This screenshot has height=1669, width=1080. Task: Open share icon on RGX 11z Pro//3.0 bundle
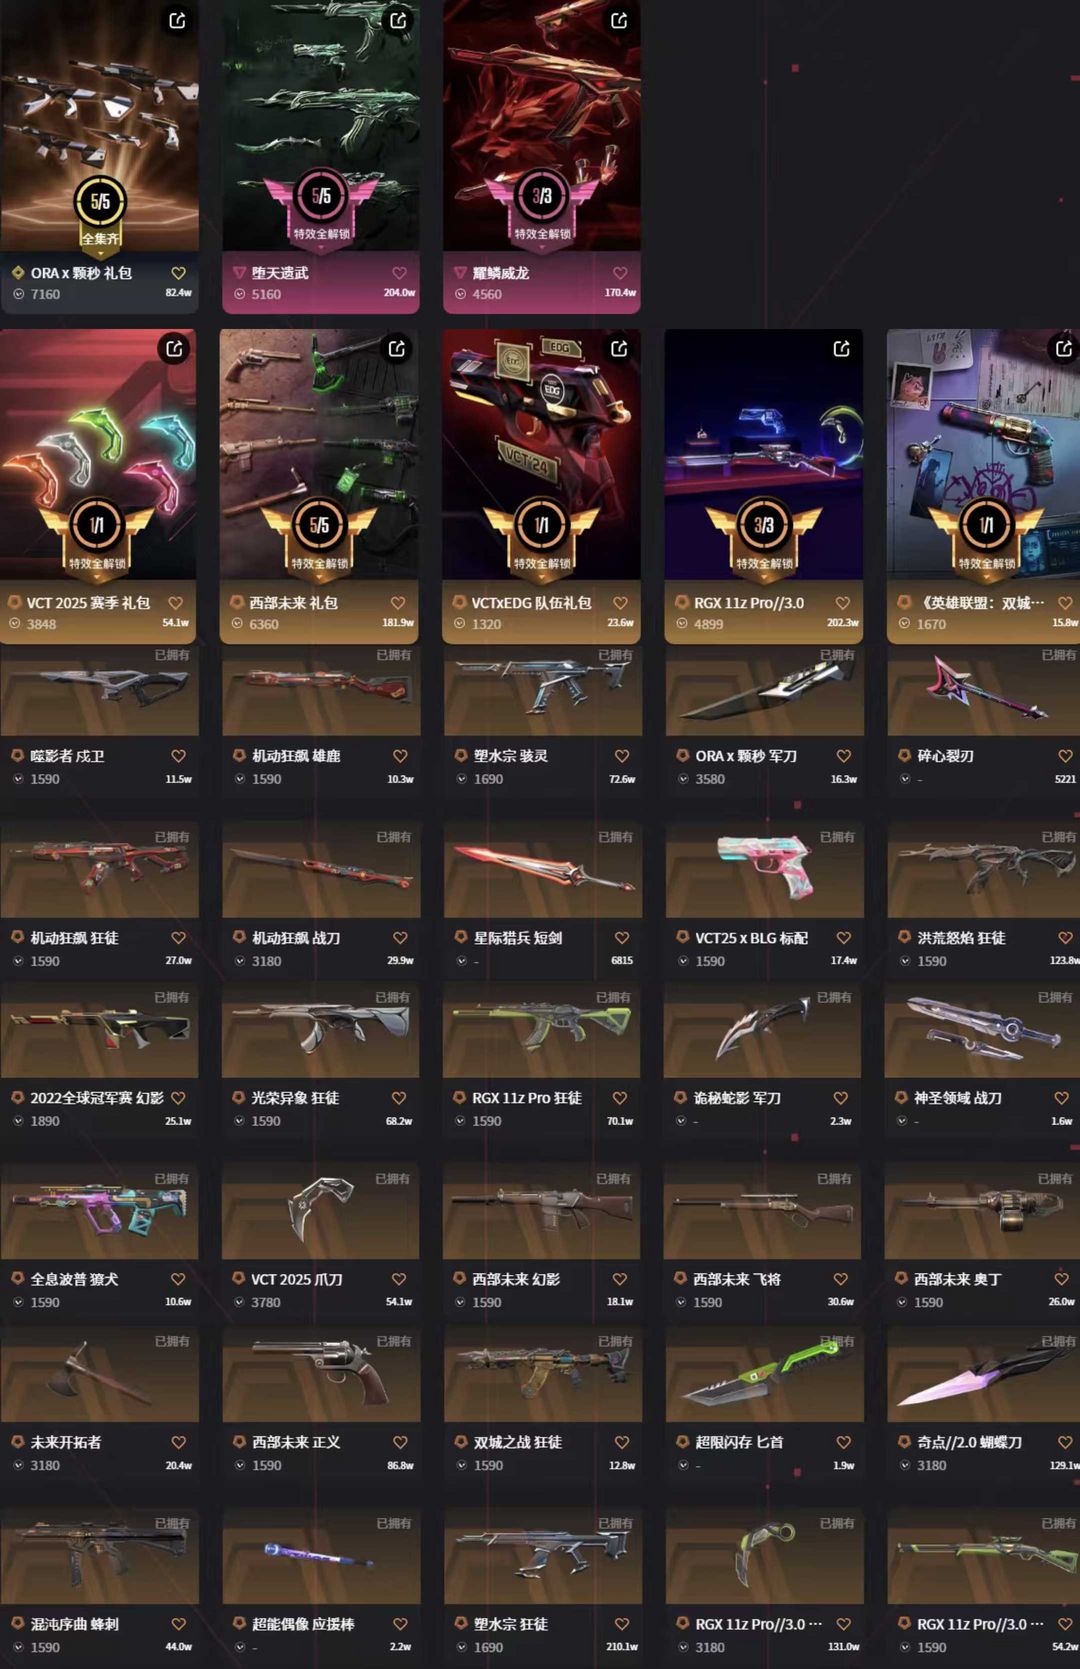[x=841, y=349]
